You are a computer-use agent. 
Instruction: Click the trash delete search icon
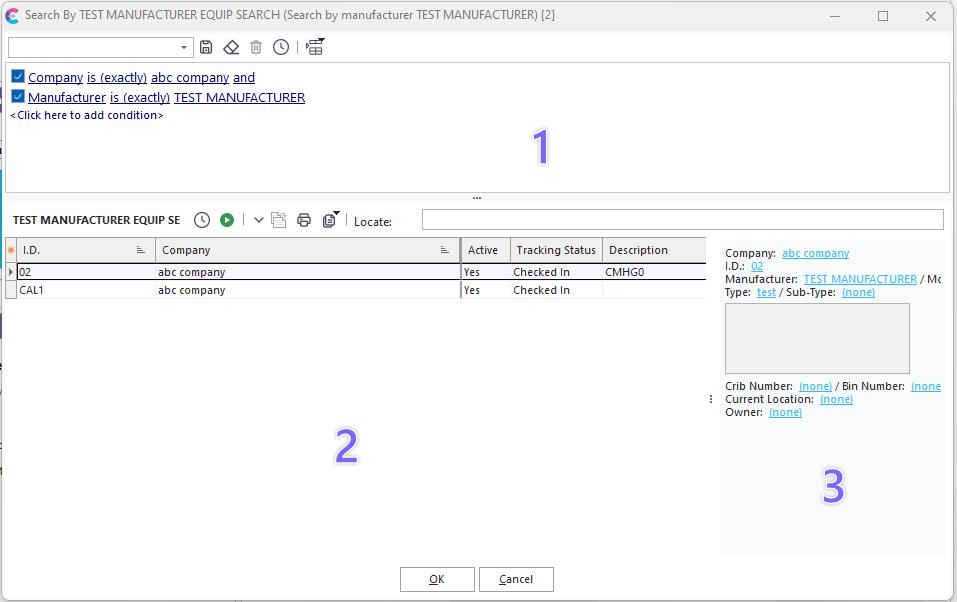pos(256,47)
